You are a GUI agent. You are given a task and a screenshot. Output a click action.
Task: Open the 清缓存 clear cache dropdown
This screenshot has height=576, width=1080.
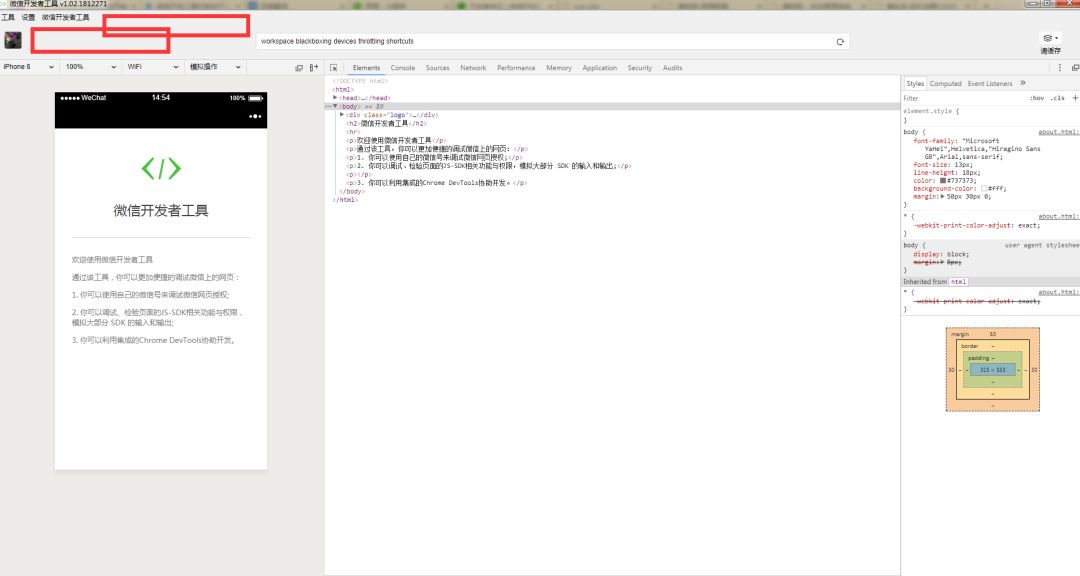click(1050, 43)
